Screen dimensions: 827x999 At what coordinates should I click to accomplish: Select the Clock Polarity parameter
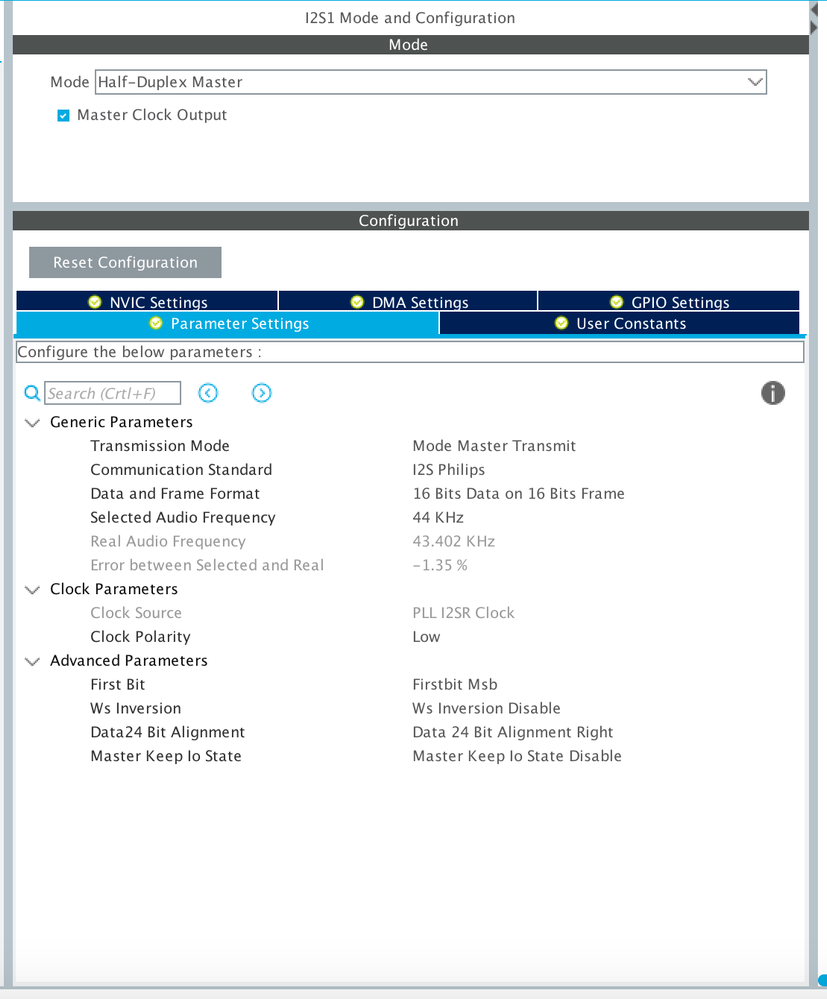click(140, 637)
